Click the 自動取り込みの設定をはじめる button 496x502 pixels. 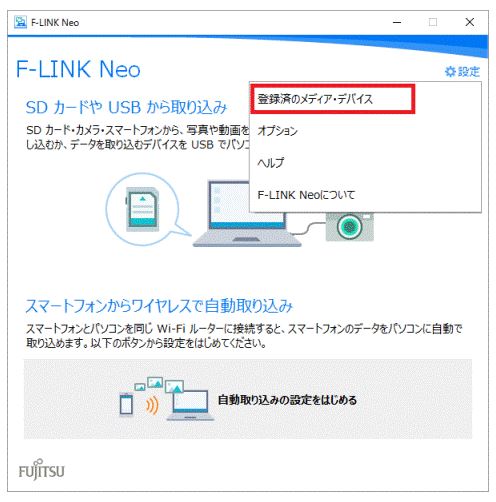pyautogui.click(x=248, y=399)
